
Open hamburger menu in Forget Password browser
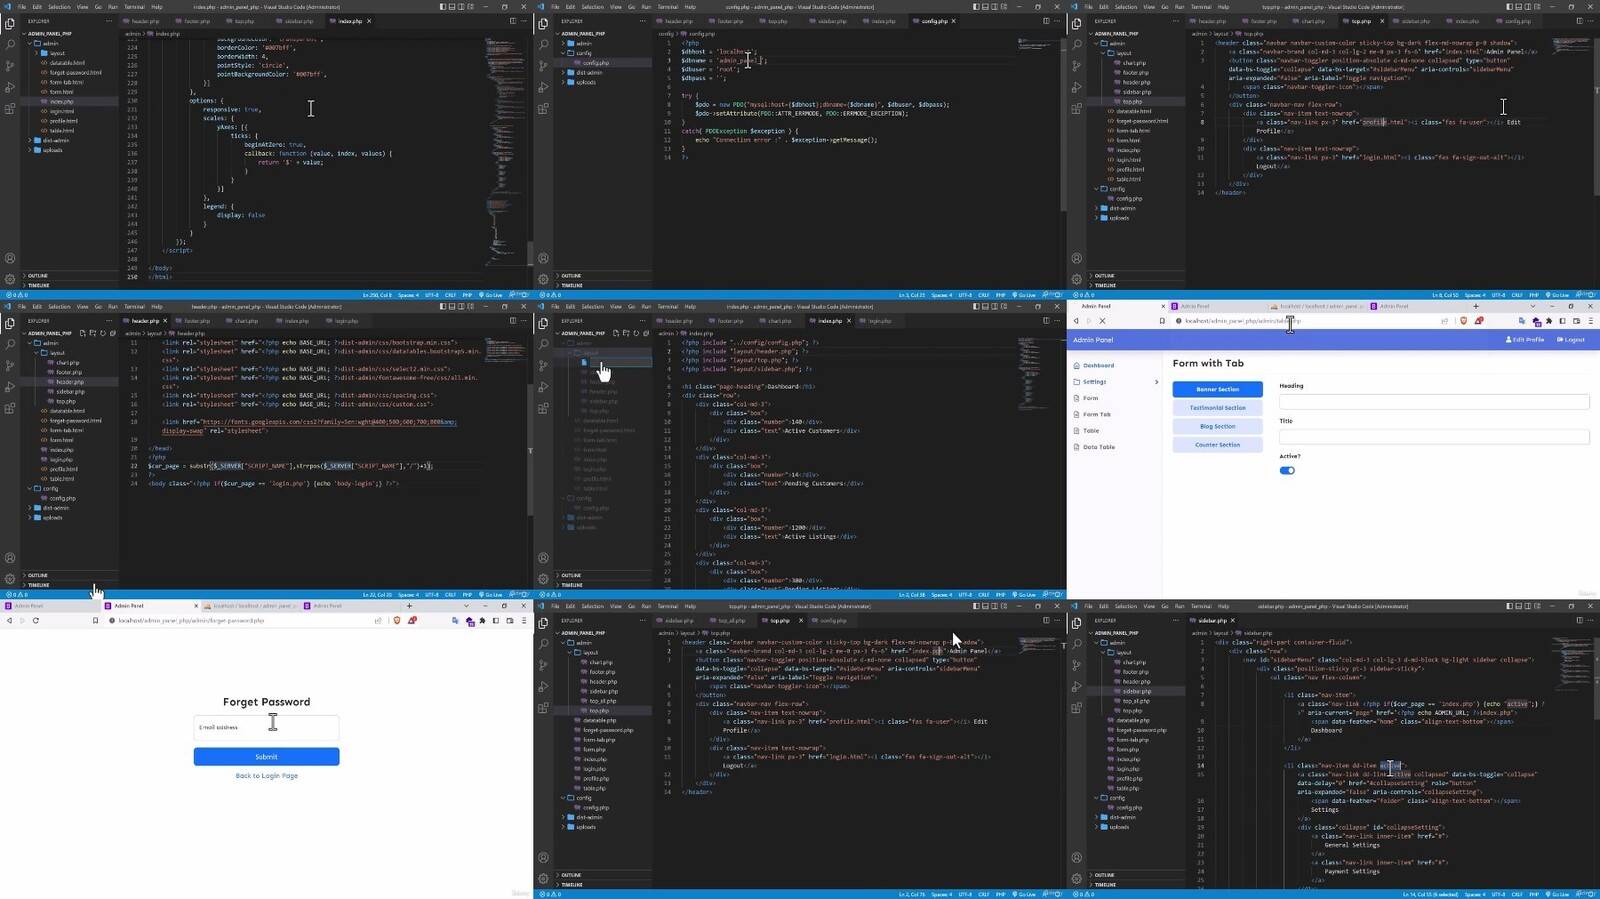pos(523,620)
